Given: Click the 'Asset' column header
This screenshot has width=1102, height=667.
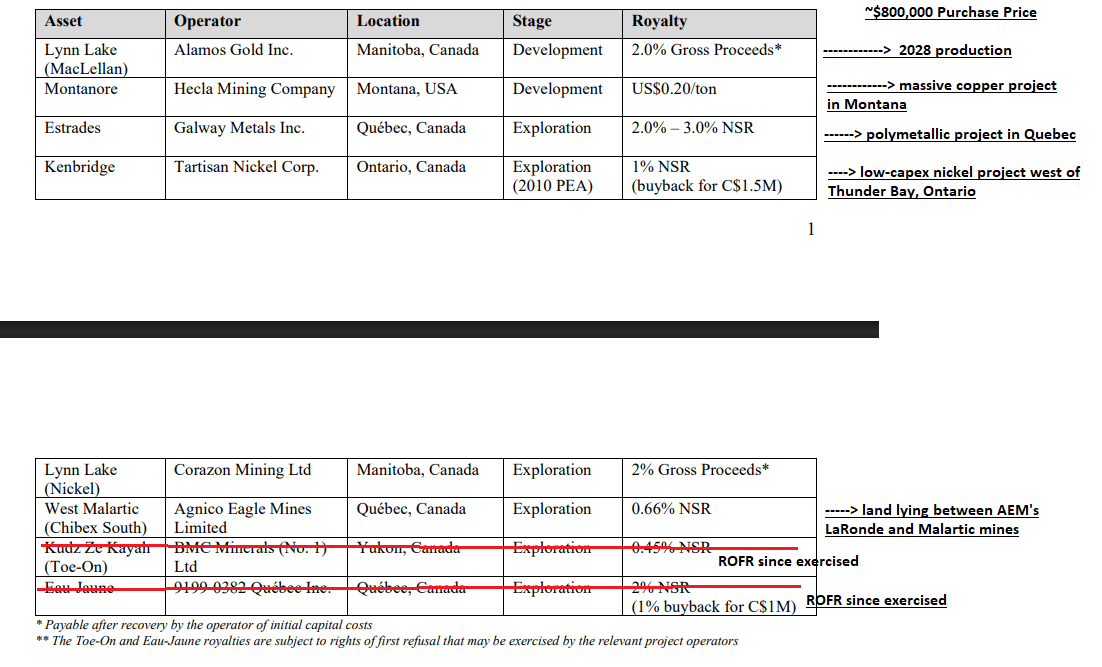Looking at the screenshot, I should (x=101, y=23).
